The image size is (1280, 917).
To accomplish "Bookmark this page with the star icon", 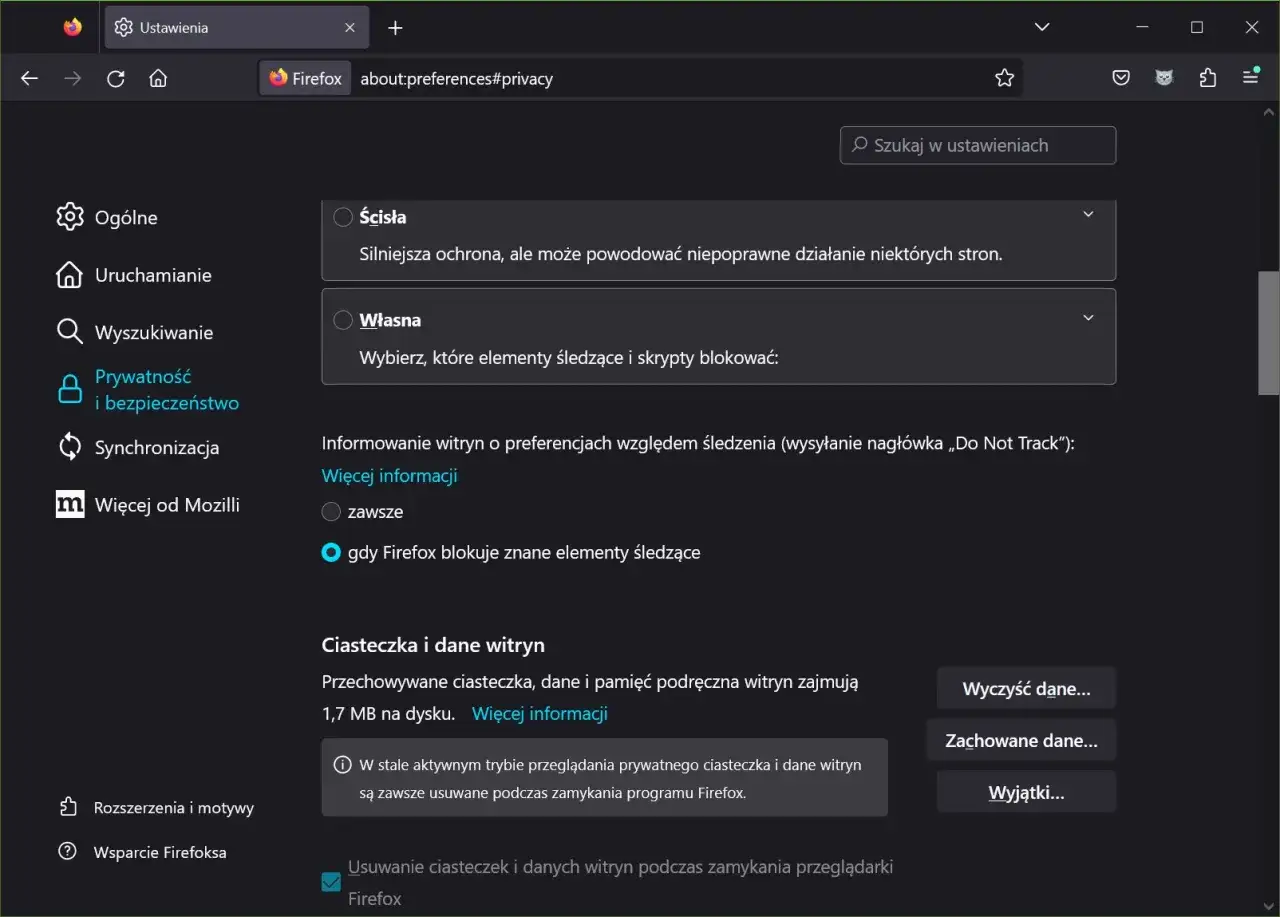I will 1005,78.
